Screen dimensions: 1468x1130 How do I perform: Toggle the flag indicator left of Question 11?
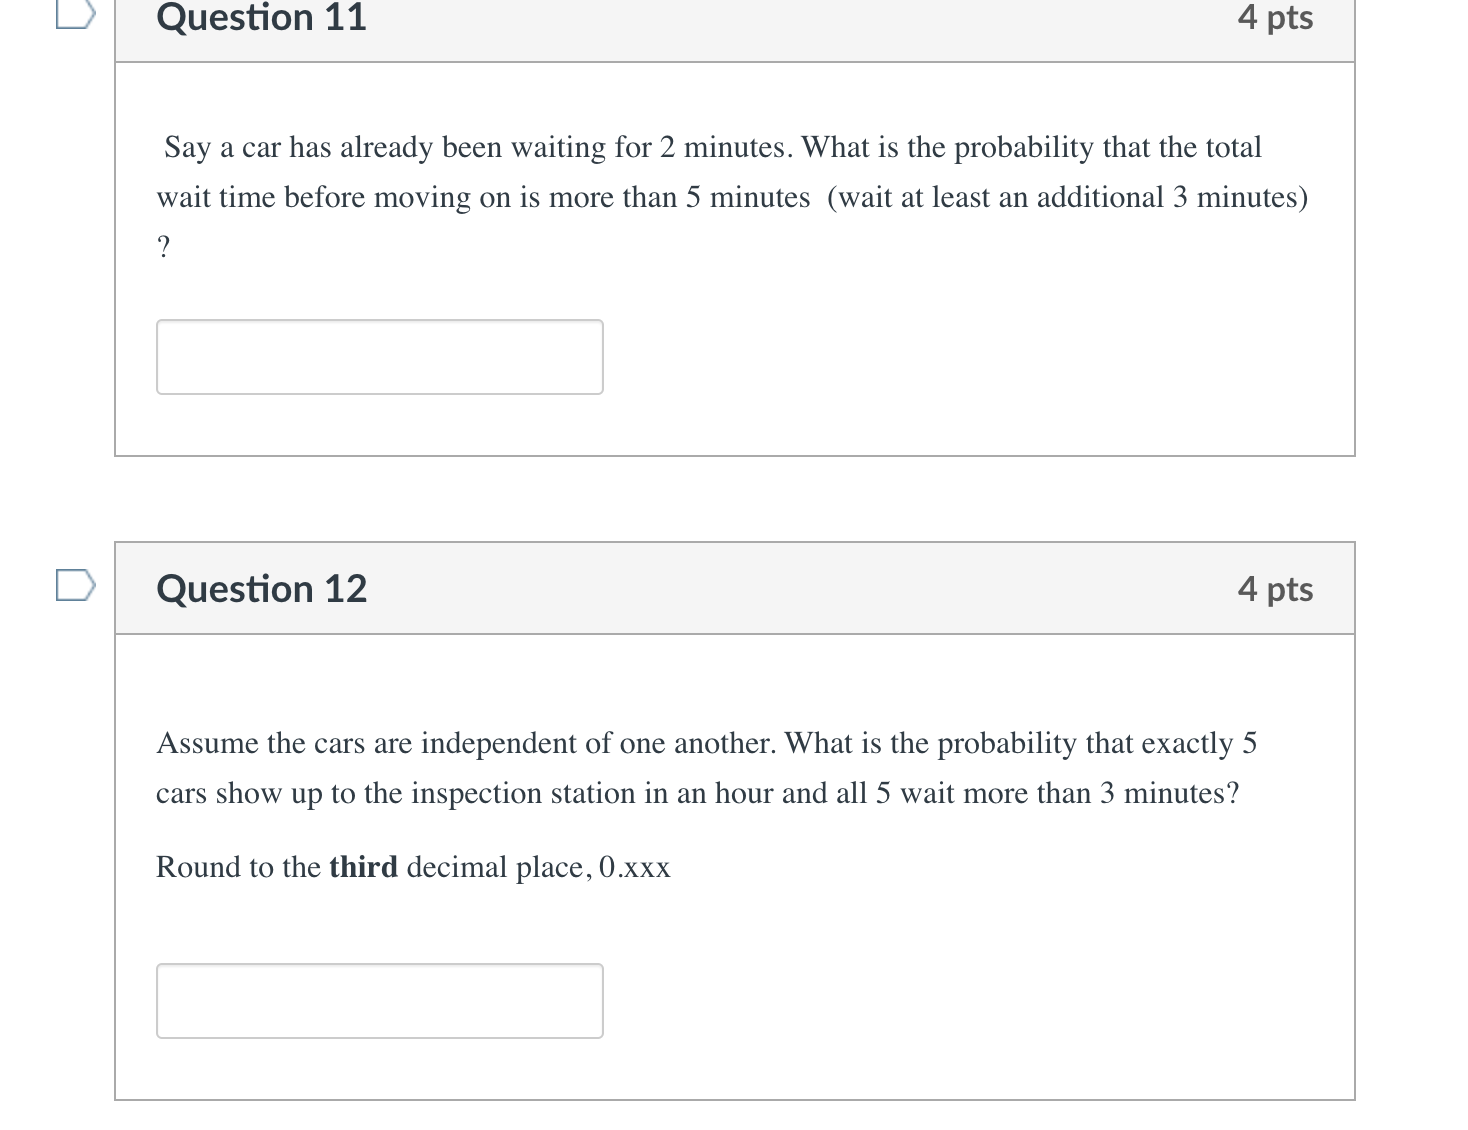(x=78, y=12)
